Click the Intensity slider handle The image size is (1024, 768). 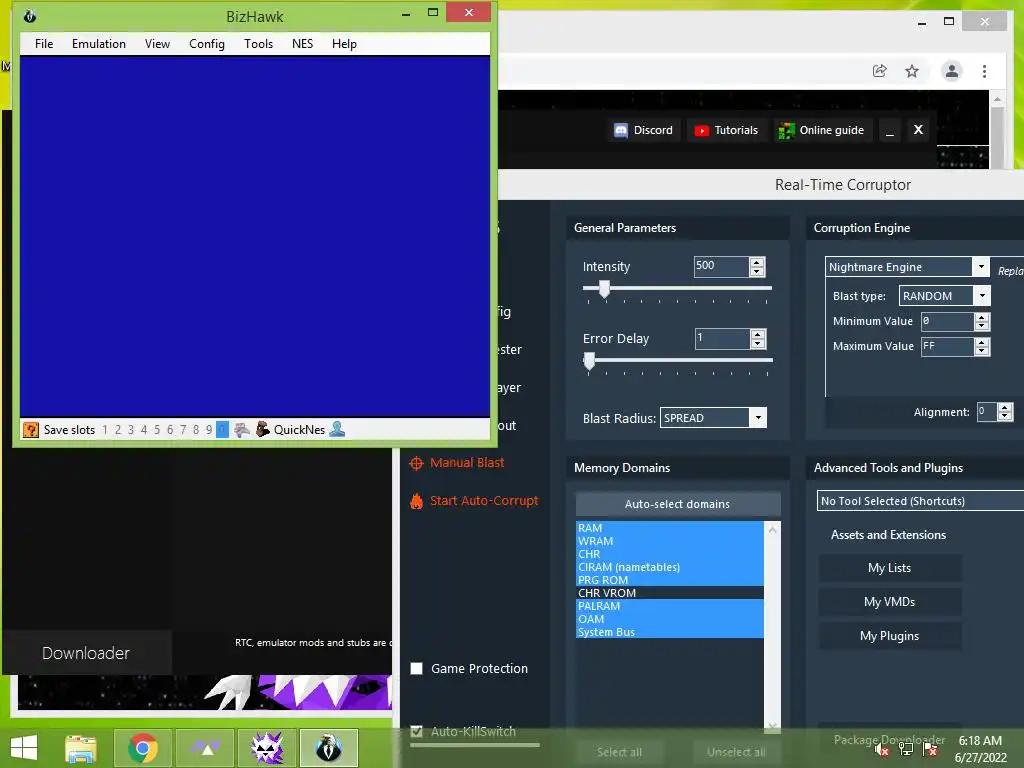coord(605,289)
